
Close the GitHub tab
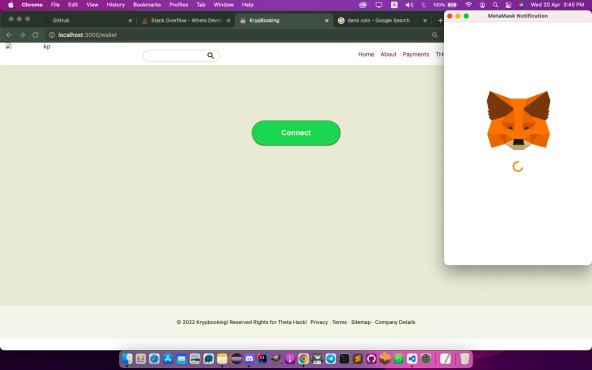tap(130, 20)
